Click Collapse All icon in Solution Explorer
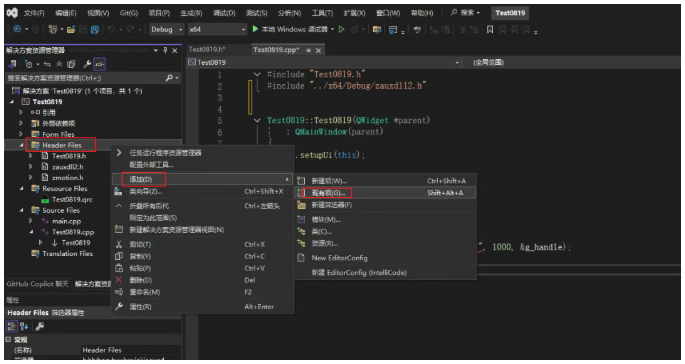 point(59,64)
